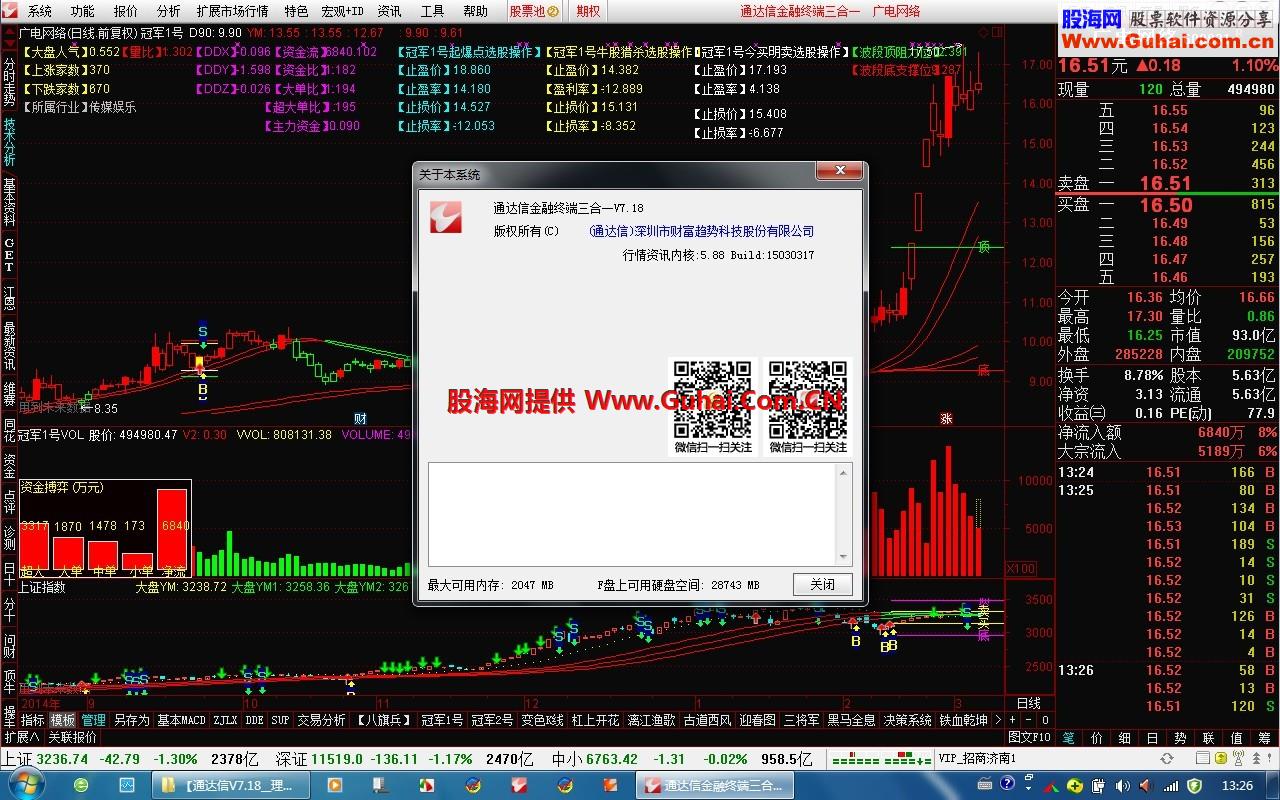
Task: Click the 股票池 button in the top bar
Action: tap(534, 11)
